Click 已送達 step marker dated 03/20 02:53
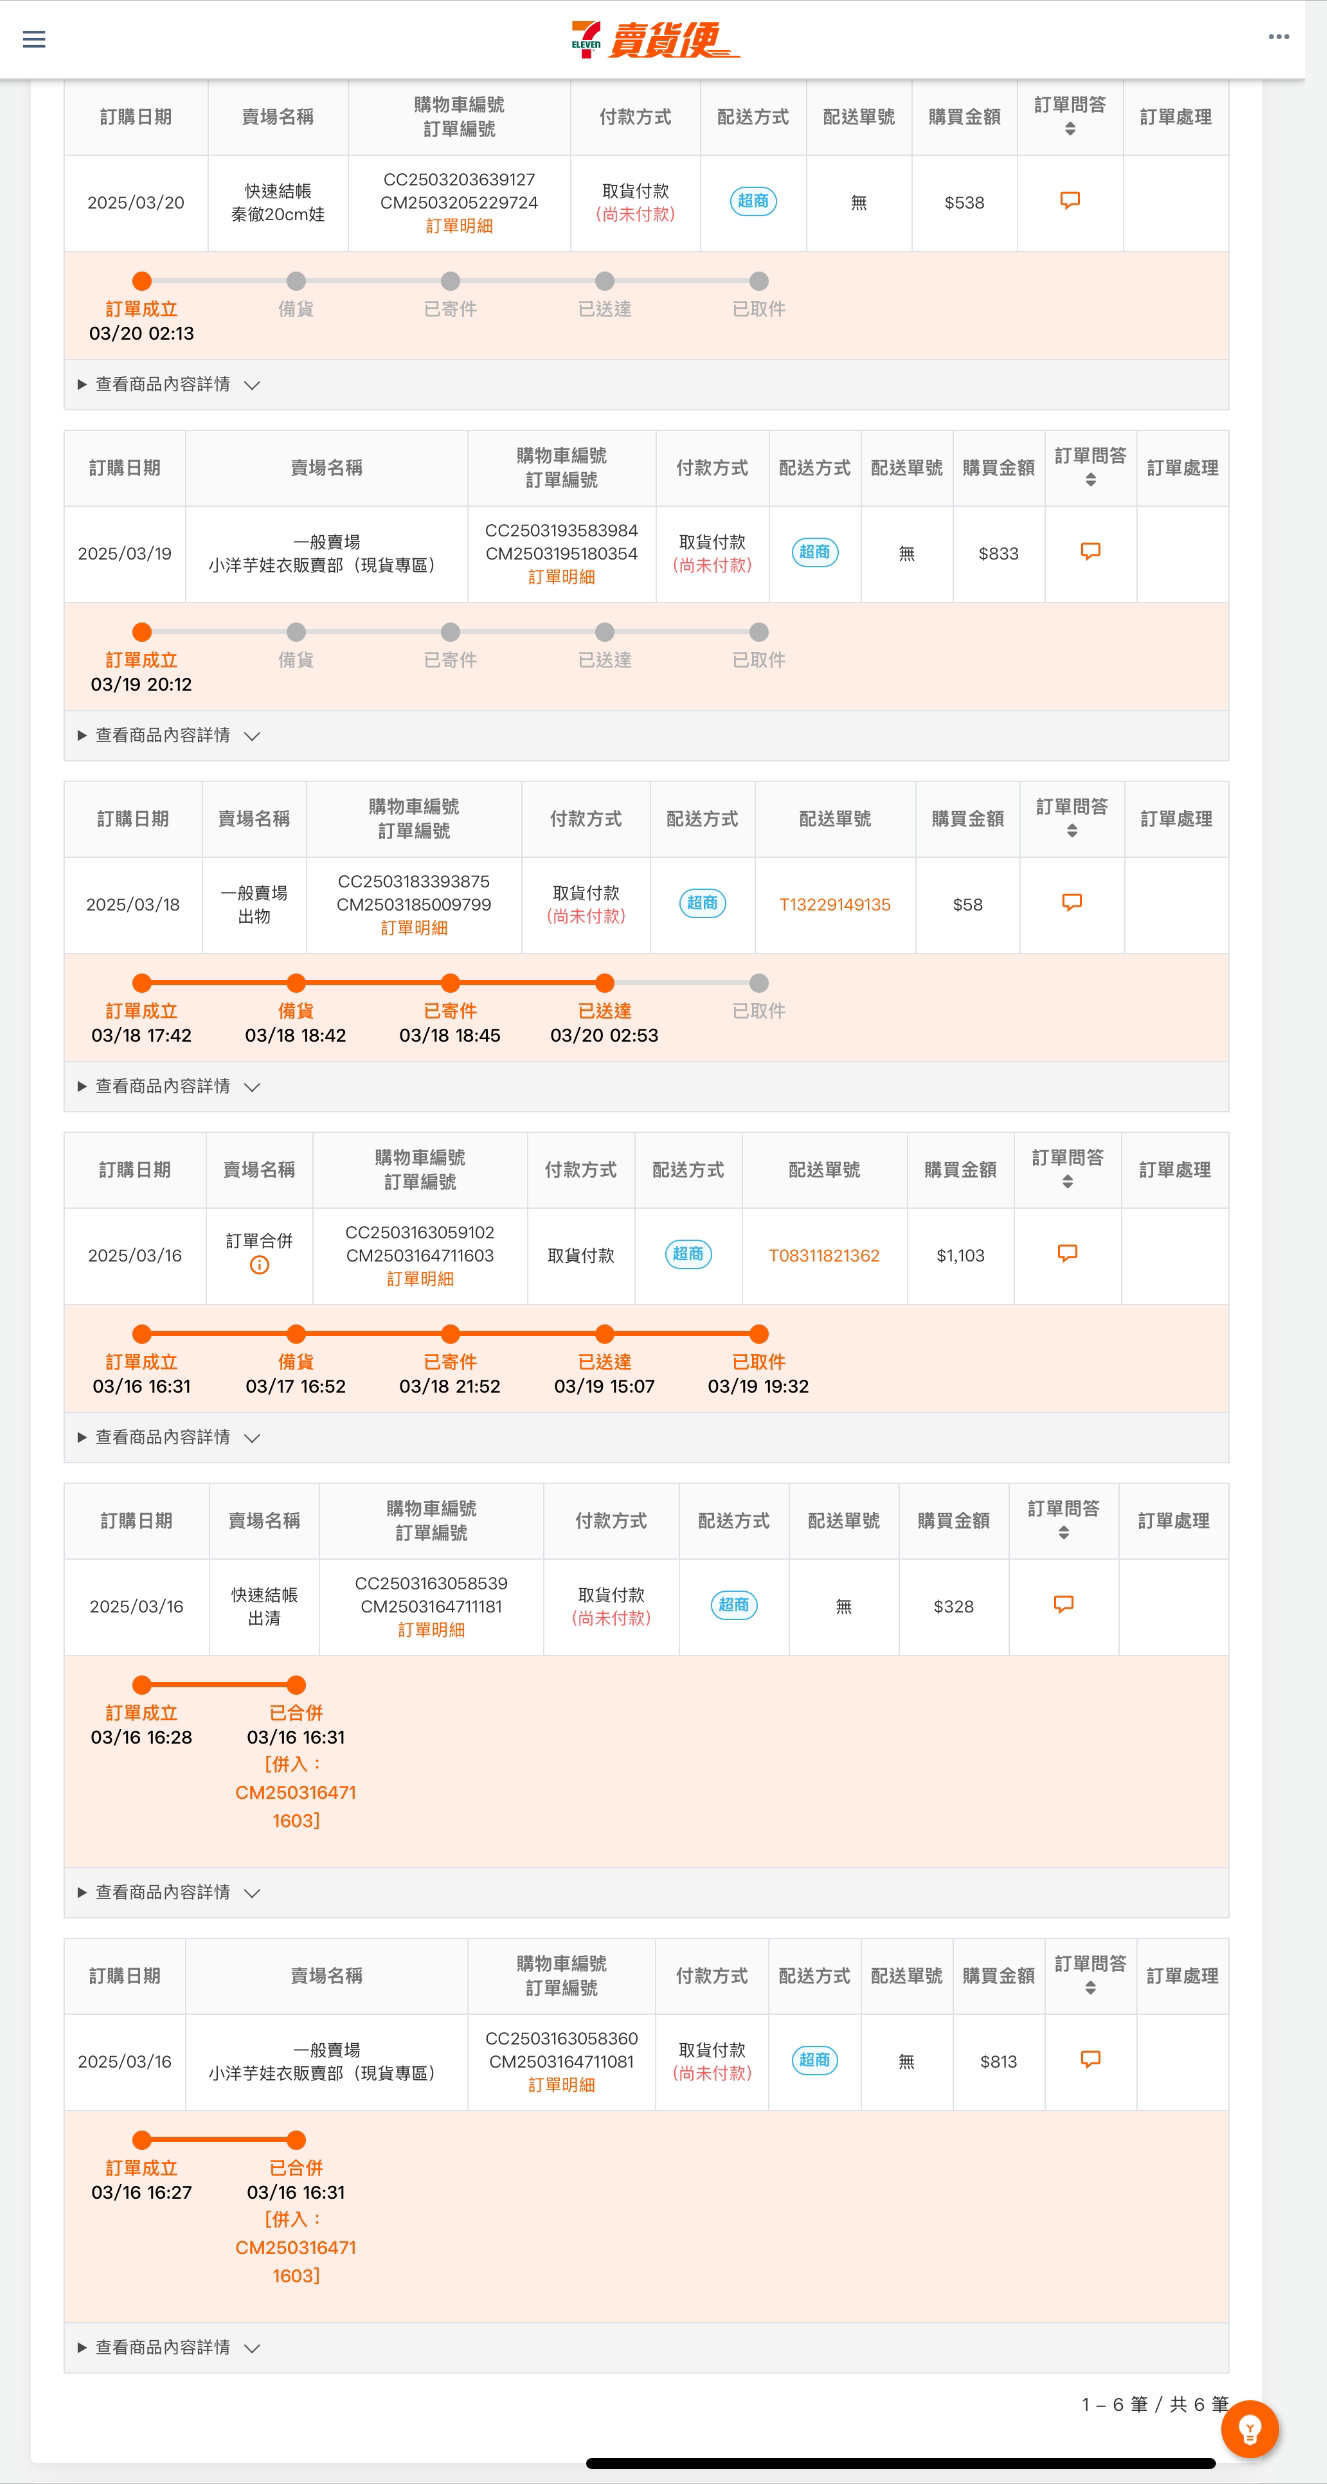This screenshot has width=1327, height=2484. 605,983
